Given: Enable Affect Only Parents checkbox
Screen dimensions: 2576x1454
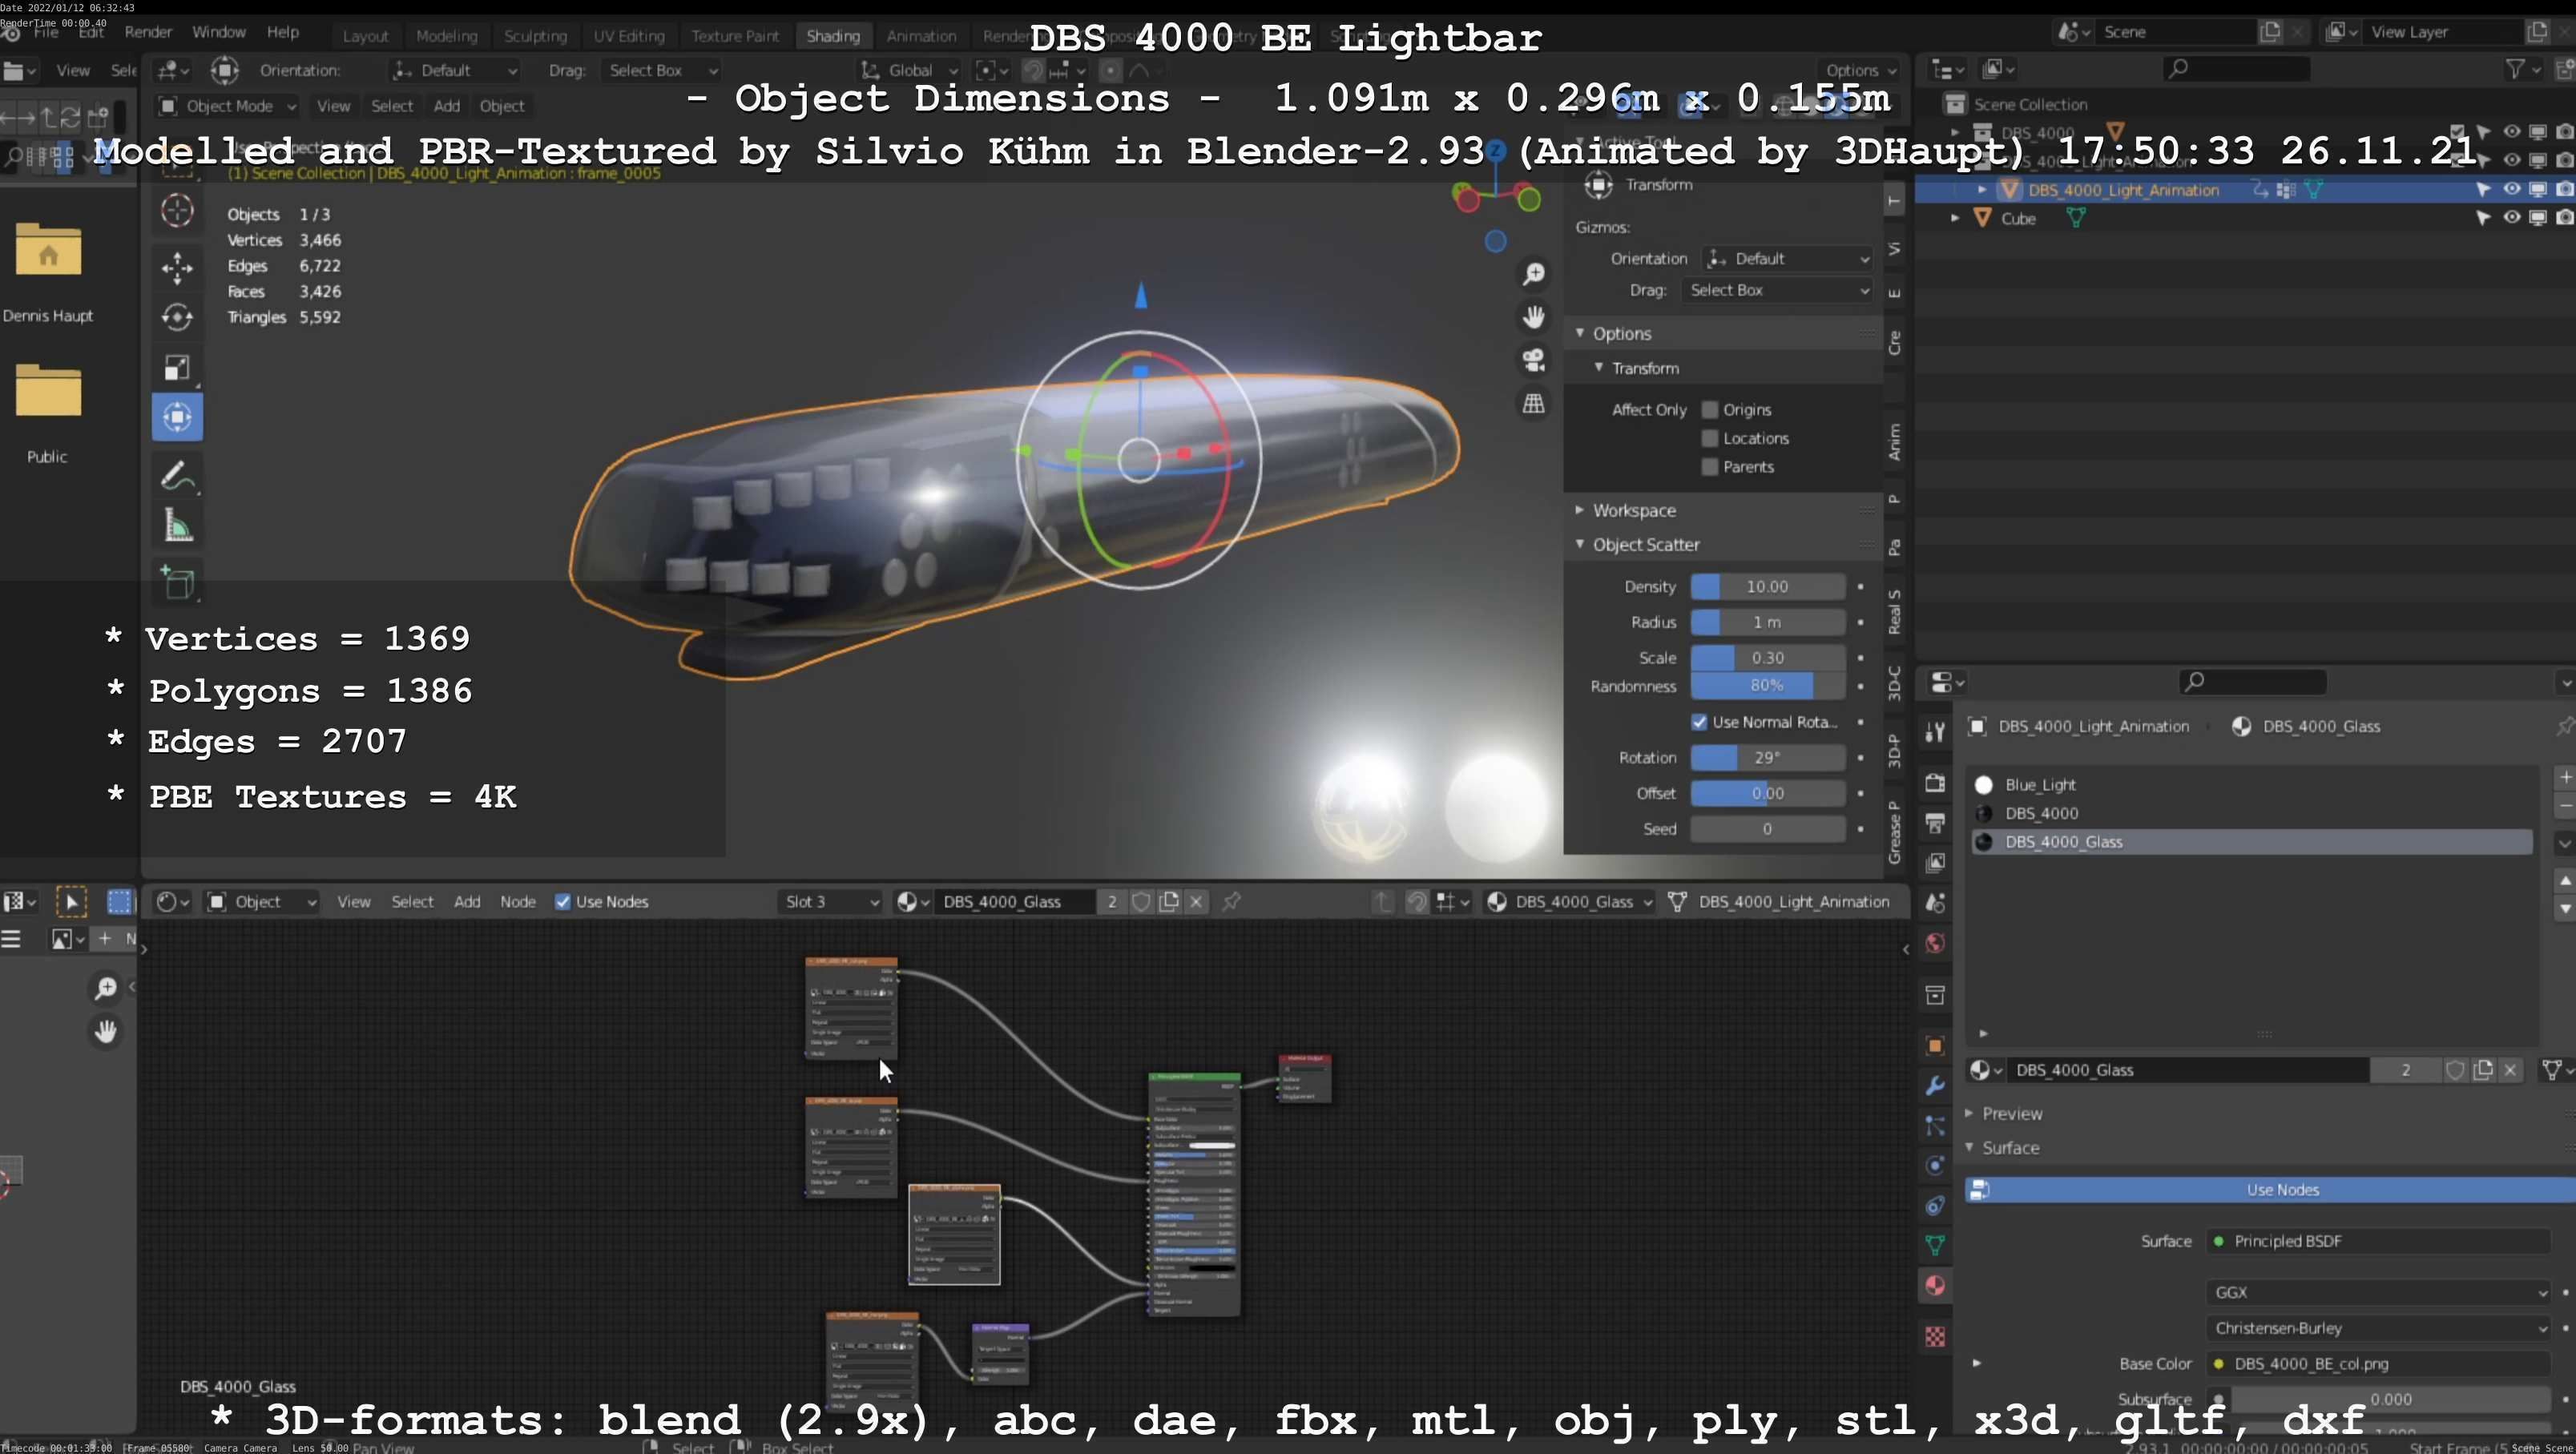Looking at the screenshot, I should 1710,467.
